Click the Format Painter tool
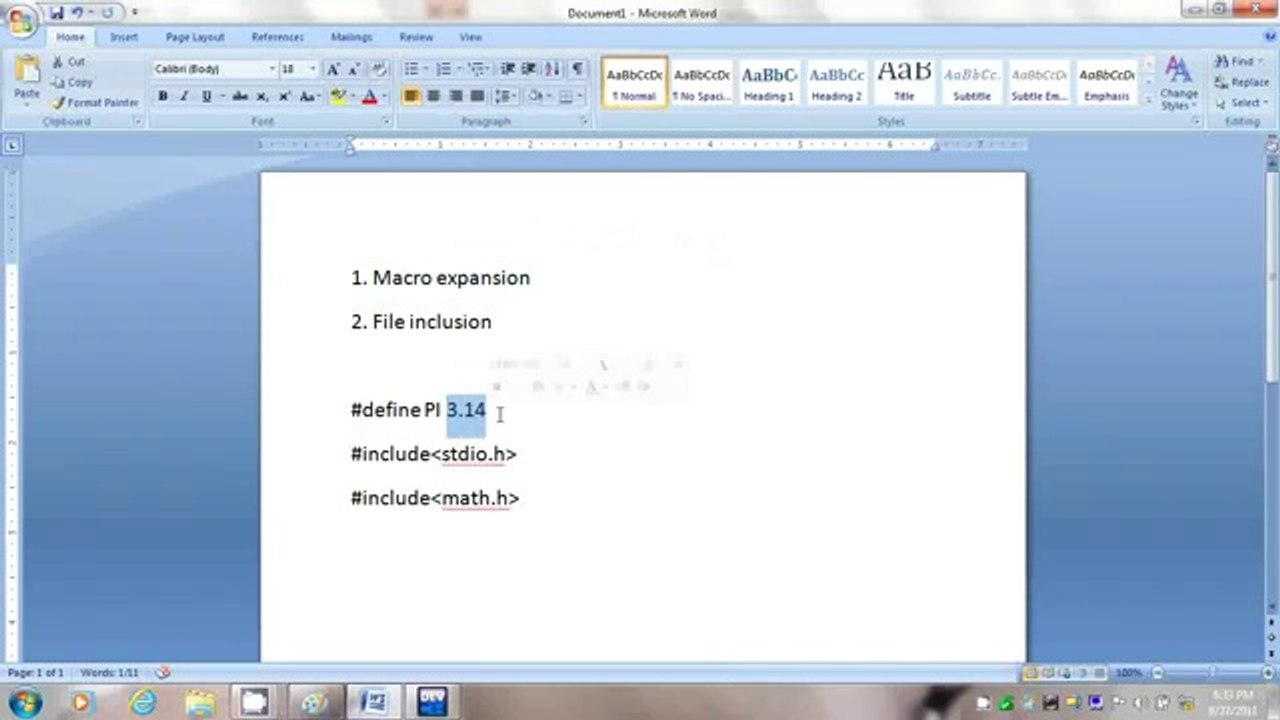Viewport: 1280px width, 720px height. point(96,103)
